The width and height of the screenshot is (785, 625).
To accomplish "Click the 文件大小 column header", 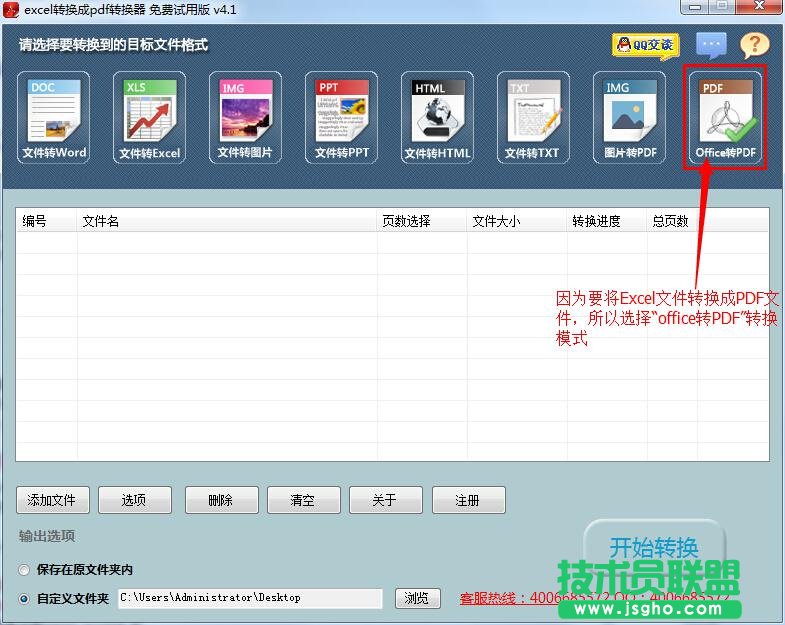I will [x=517, y=221].
